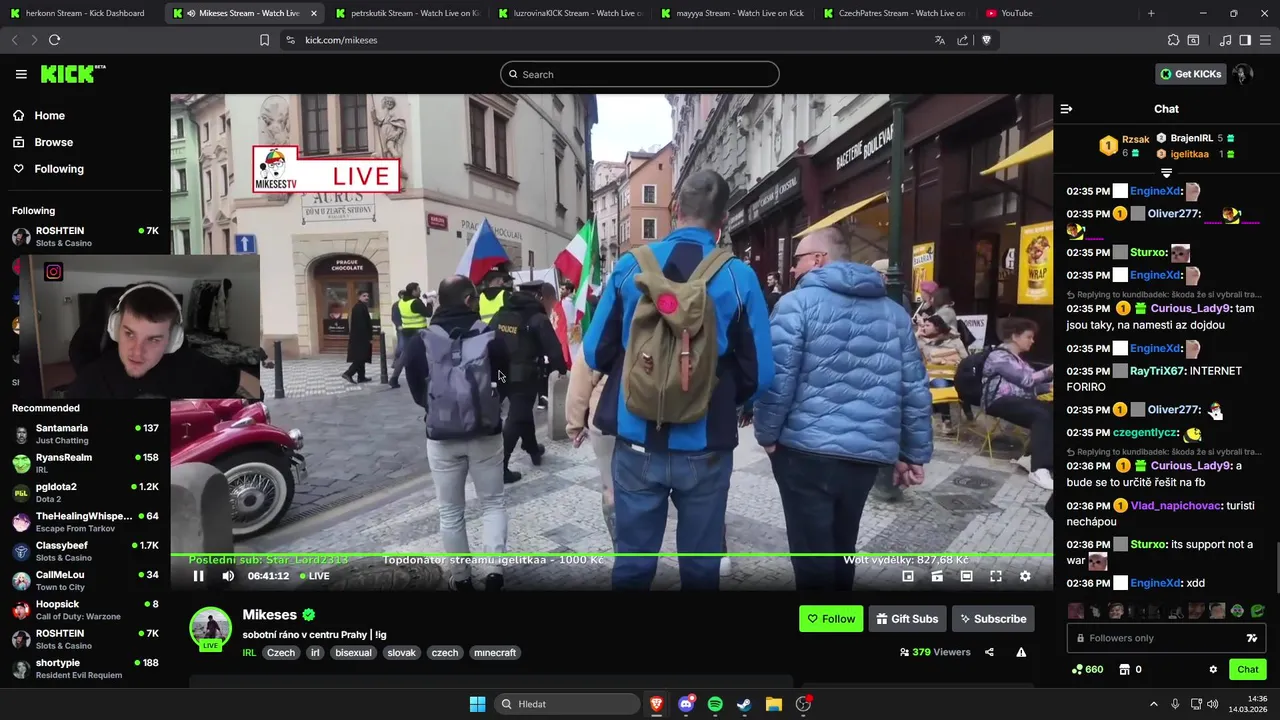The width and height of the screenshot is (1280, 720).
Task: Open a new browser tab
Action: [1151, 13]
